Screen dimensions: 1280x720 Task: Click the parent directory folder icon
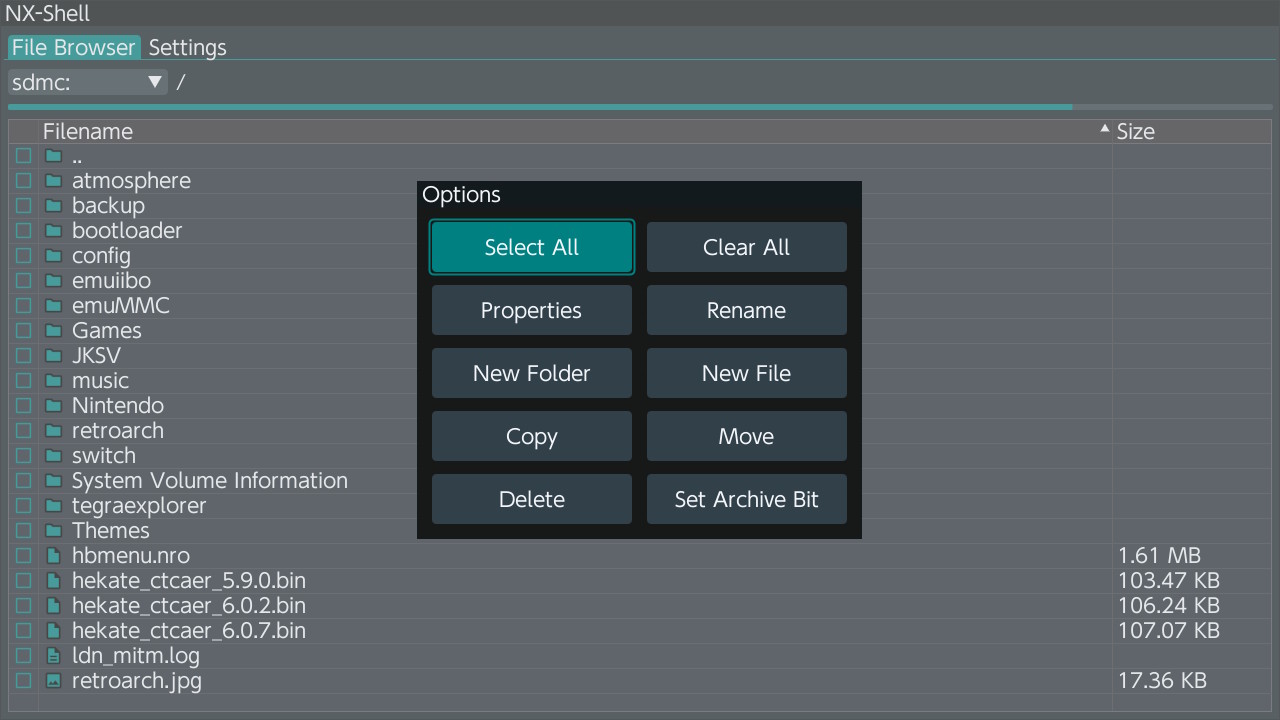[54, 155]
